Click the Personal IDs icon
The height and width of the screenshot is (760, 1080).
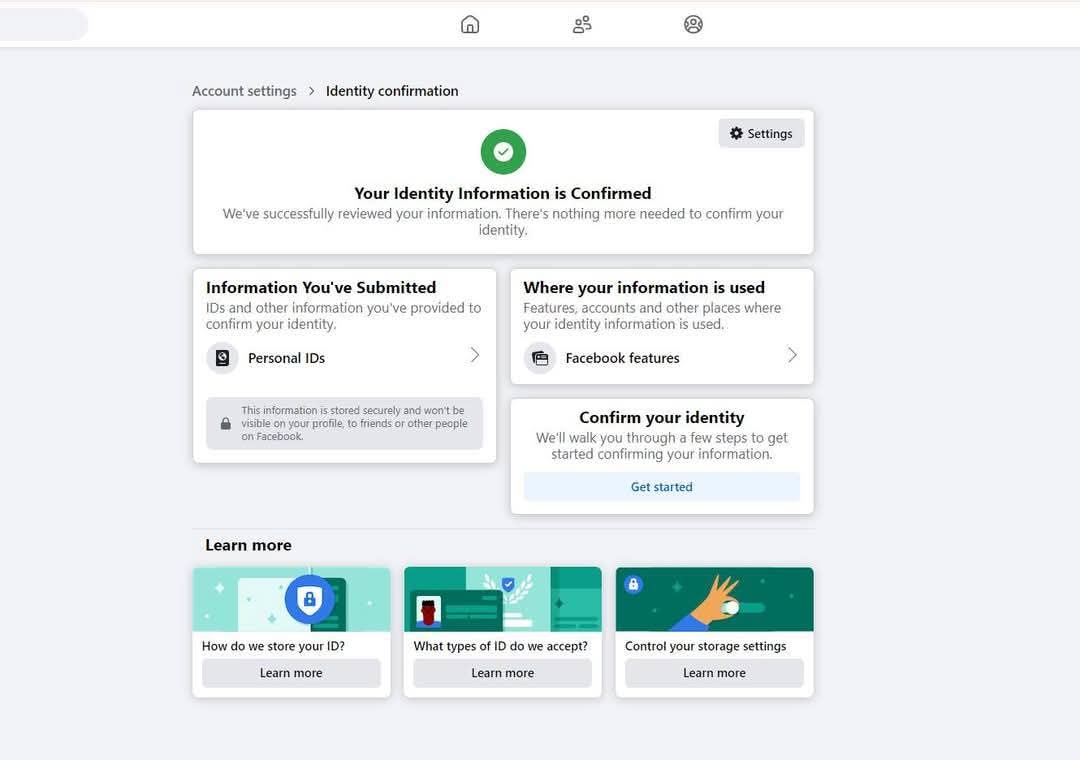coord(222,358)
